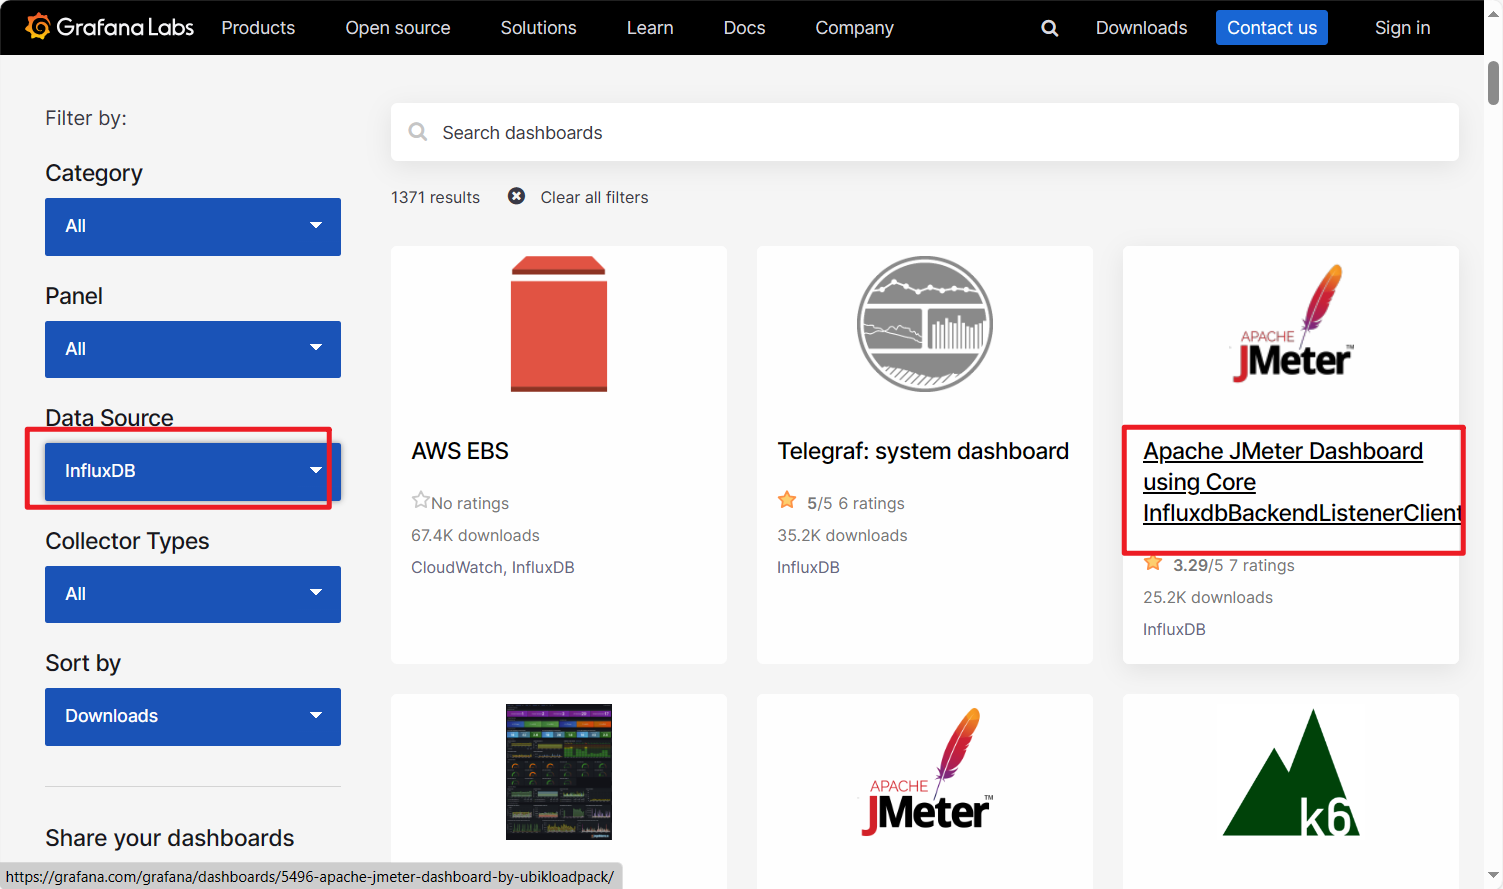Screen dimensions: 1503x889
Task: Open Apache JMeter Dashboard using Core link
Action: pos(1300,482)
